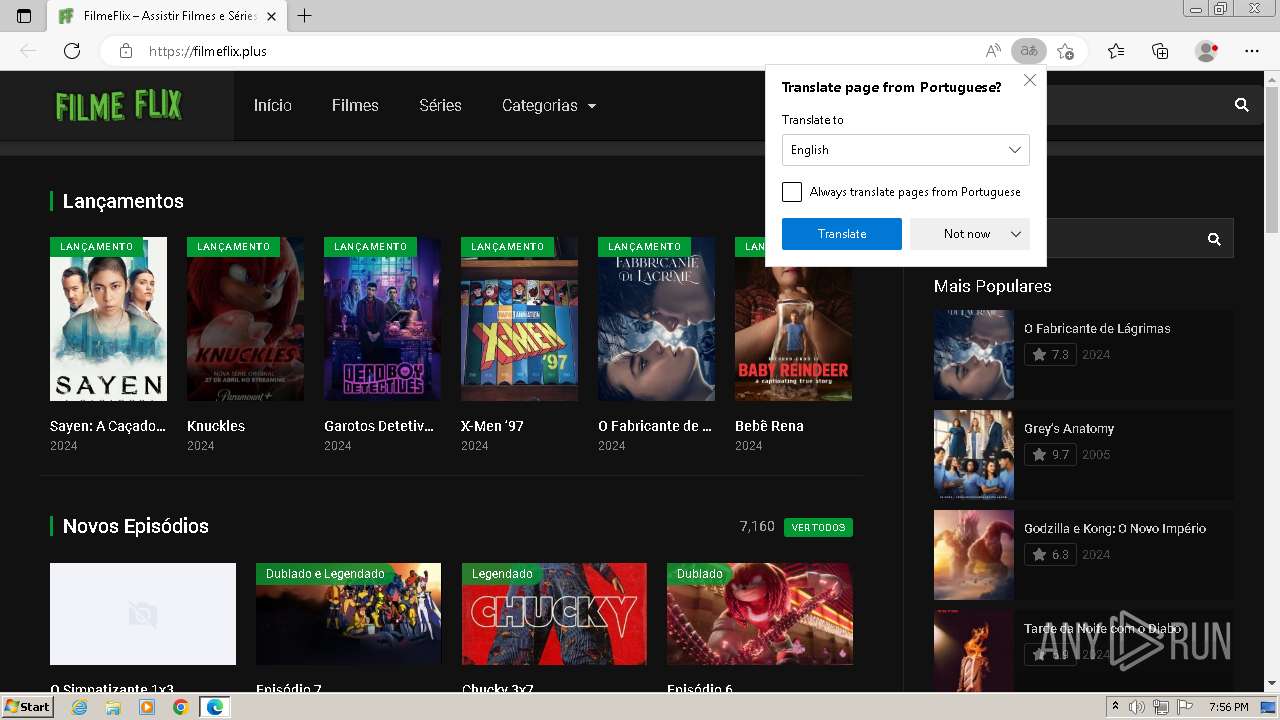The image size is (1280, 720).
Task: Open the Sayen movie poster
Action: coord(108,319)
